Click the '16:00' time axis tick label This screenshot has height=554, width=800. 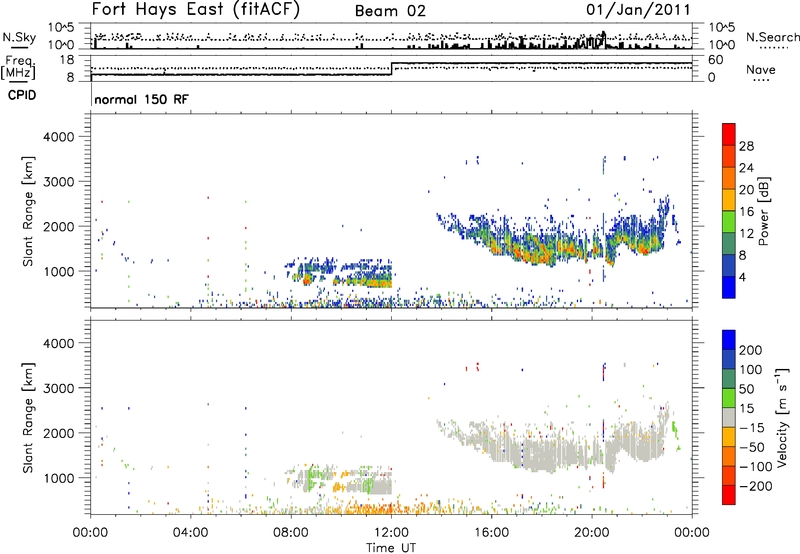click(x=491, y=533)
